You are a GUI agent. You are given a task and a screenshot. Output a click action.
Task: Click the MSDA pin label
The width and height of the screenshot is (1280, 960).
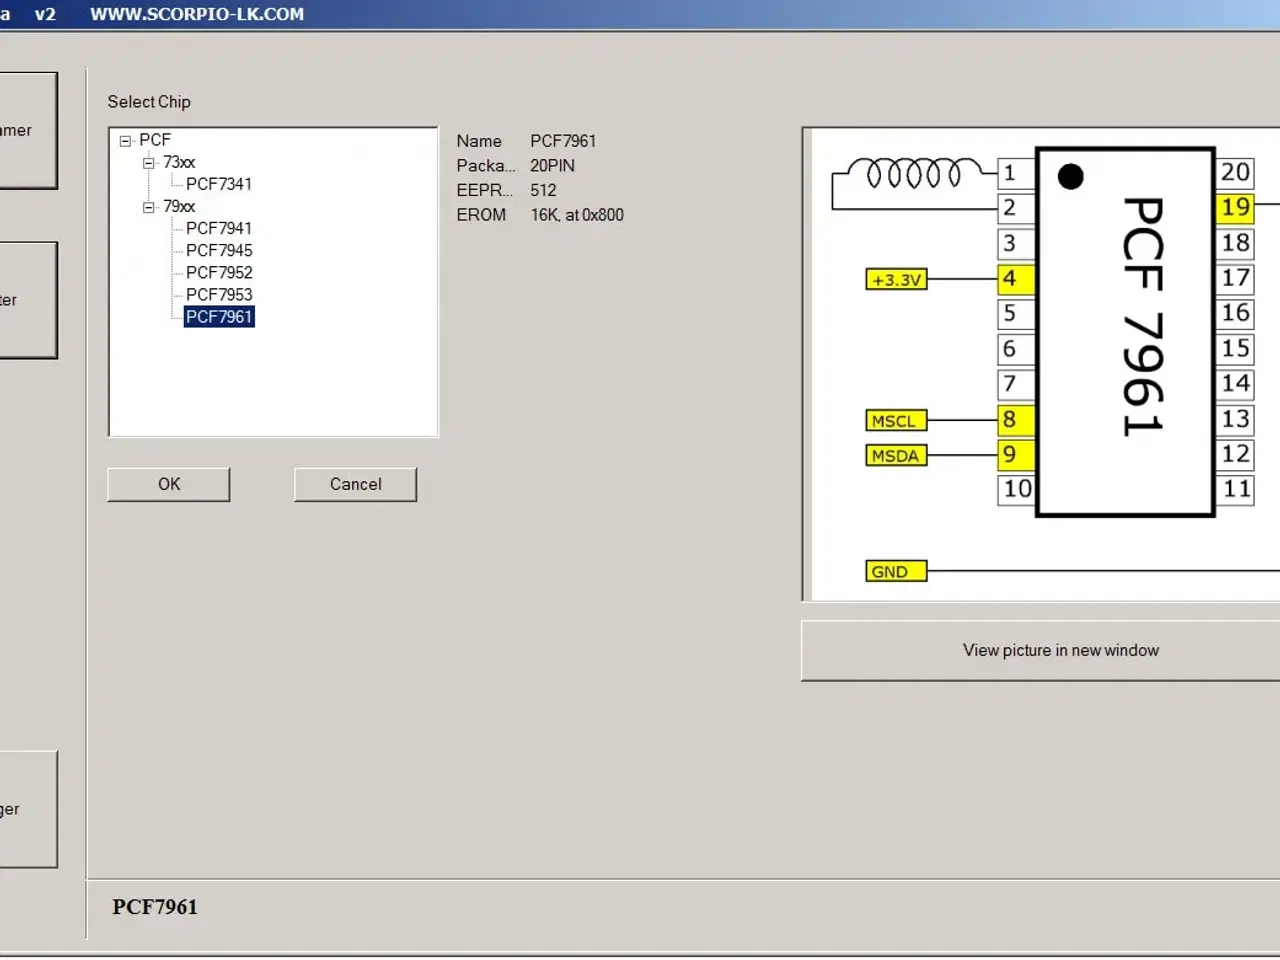[x=895, y=455]
